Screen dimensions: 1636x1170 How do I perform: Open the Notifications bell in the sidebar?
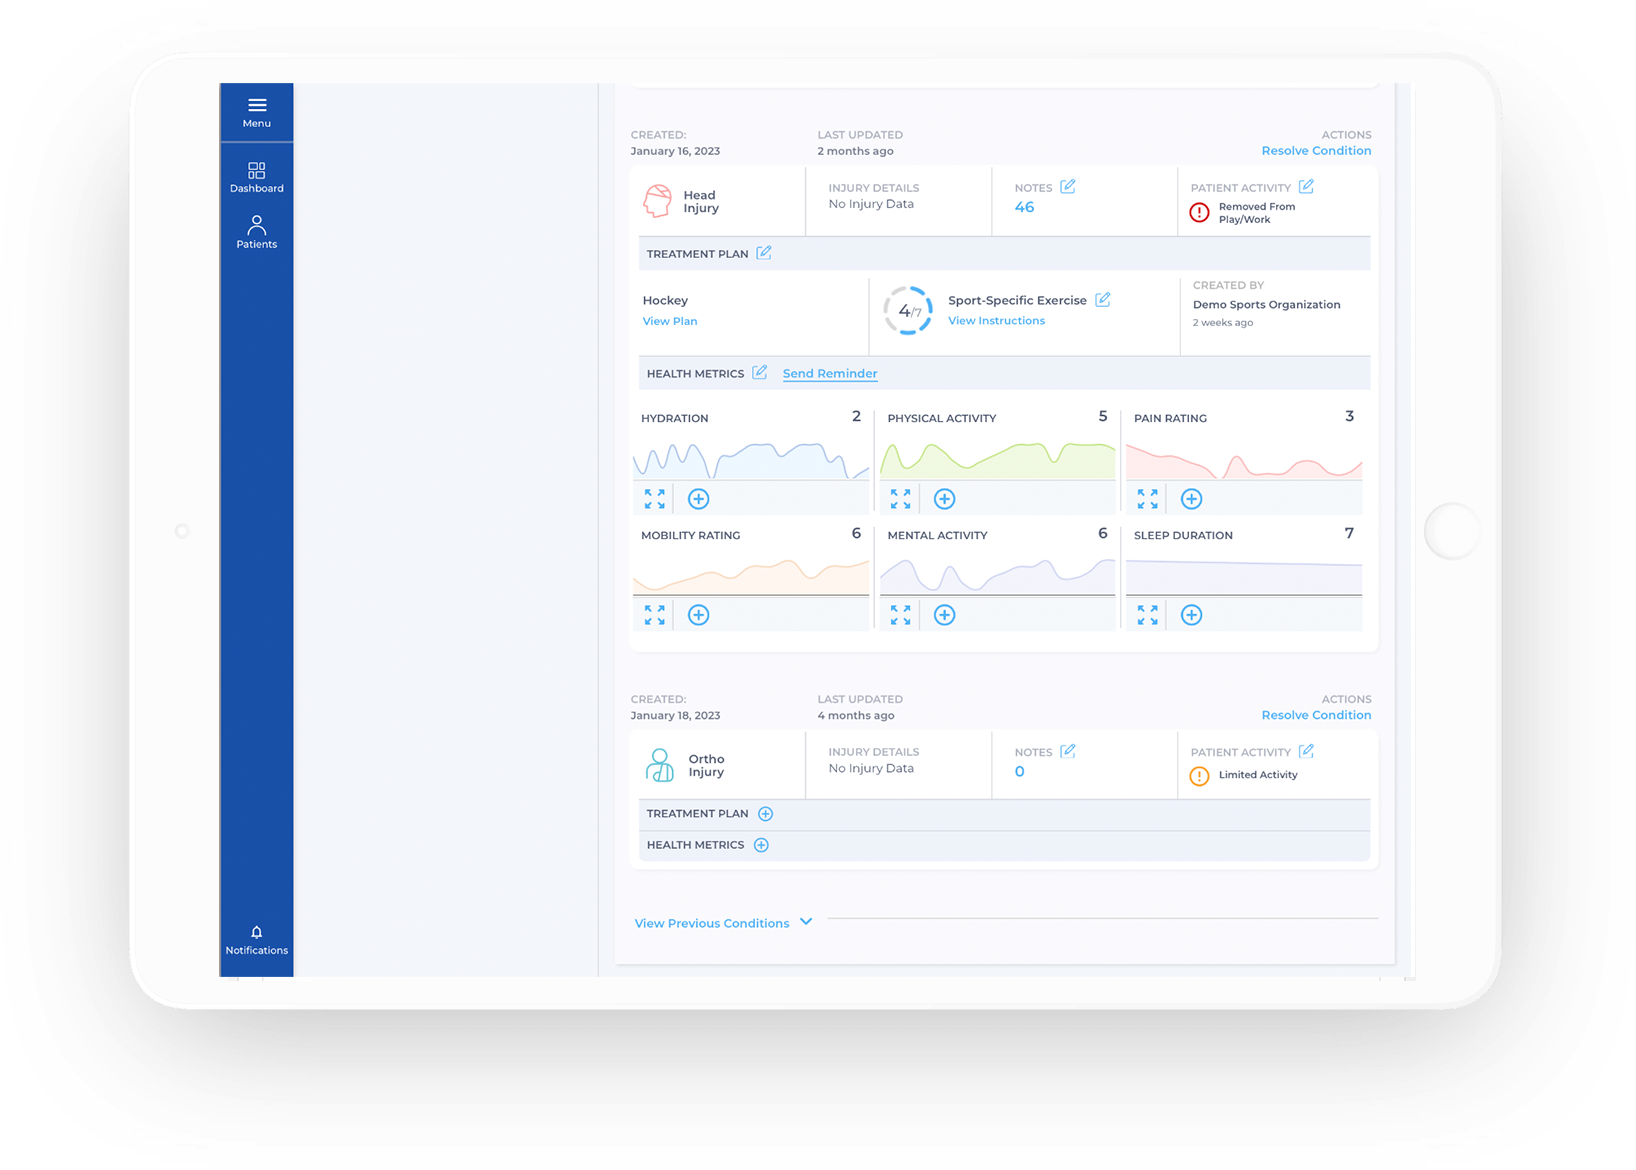tap(256, 940)
